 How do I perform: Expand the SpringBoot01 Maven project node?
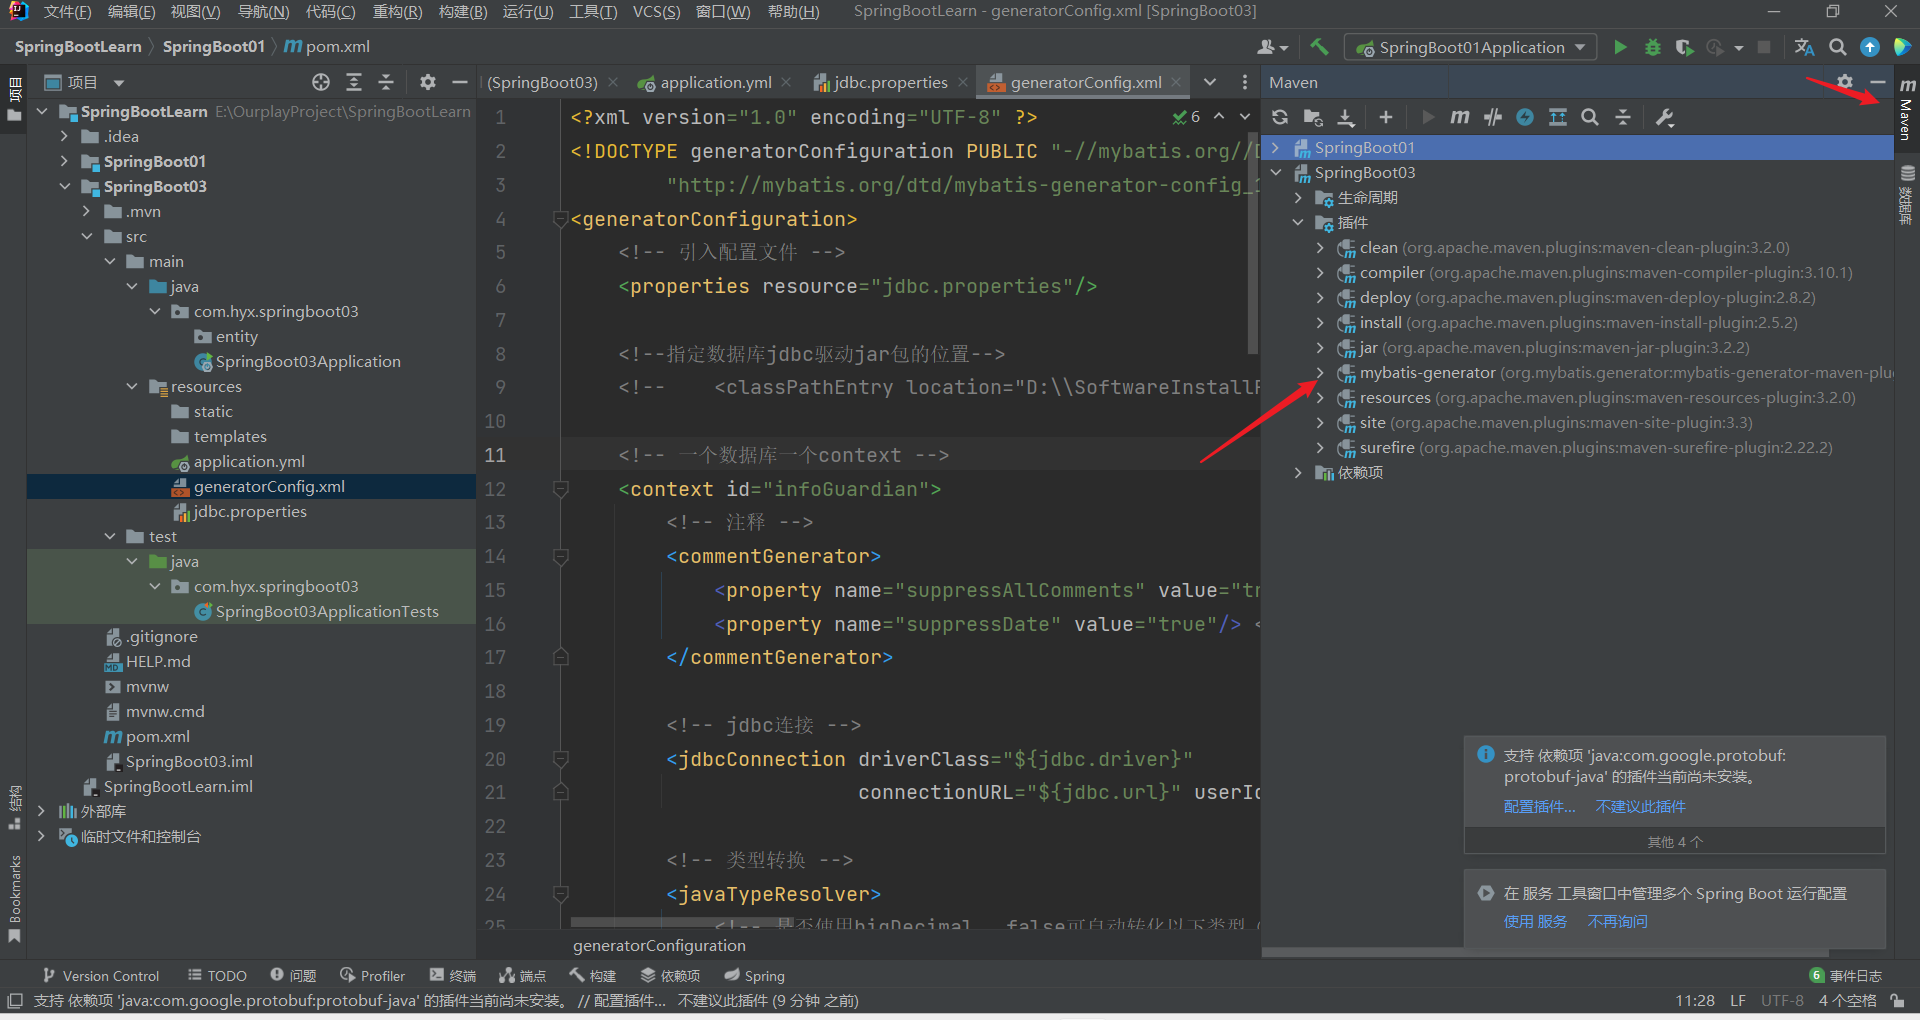pos(1276,148)
